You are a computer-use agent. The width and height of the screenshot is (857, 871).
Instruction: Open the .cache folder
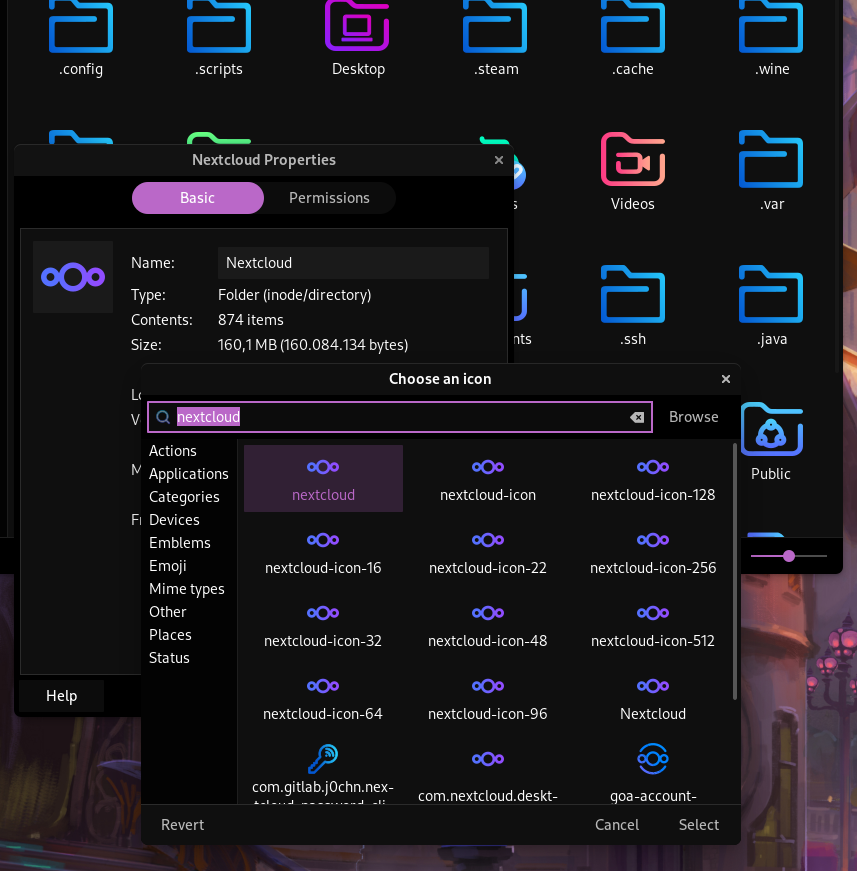[633, 39]
